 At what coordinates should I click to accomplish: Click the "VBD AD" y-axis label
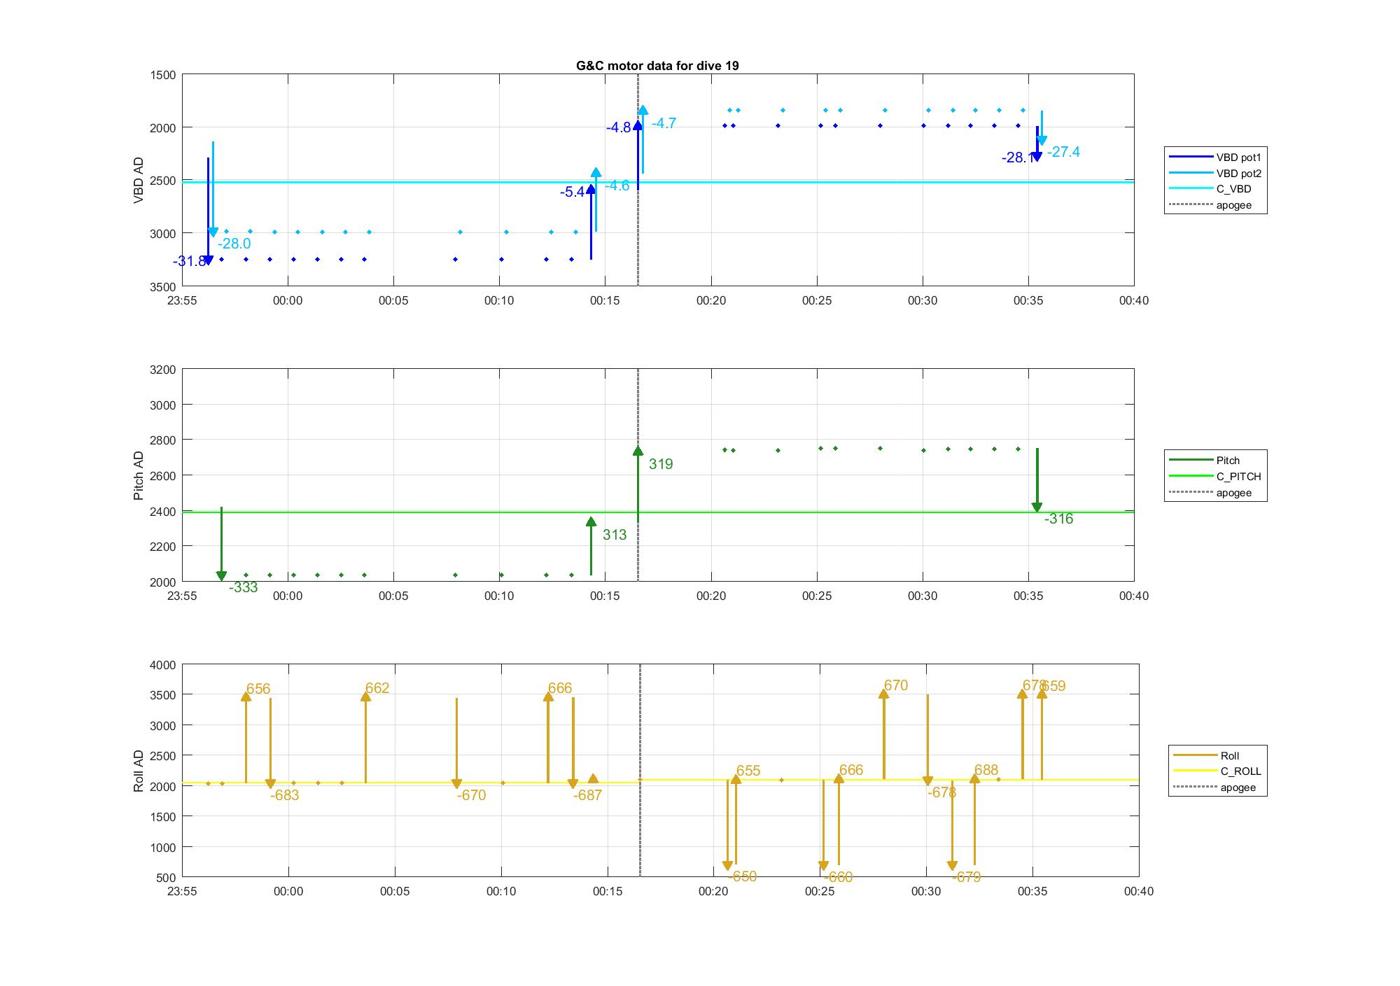point(139,181)
